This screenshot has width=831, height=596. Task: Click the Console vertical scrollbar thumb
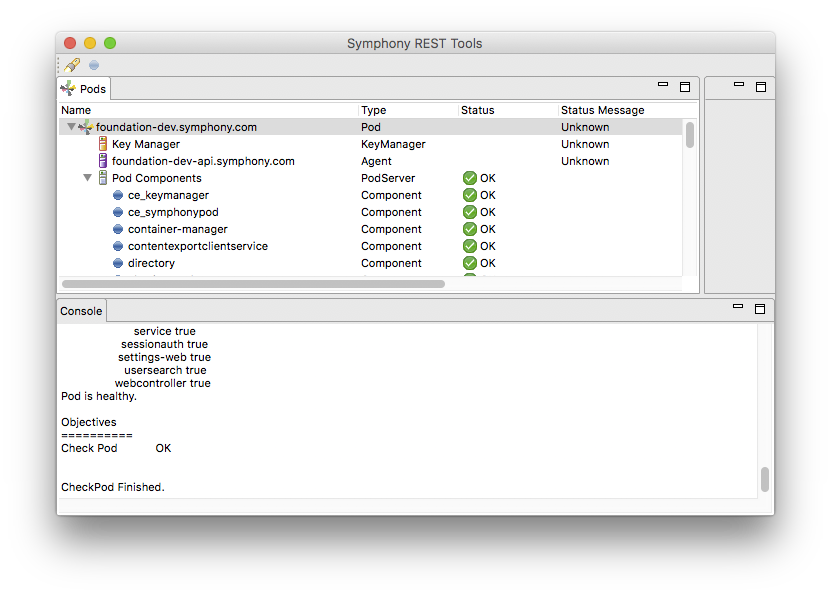click(765, 479)
